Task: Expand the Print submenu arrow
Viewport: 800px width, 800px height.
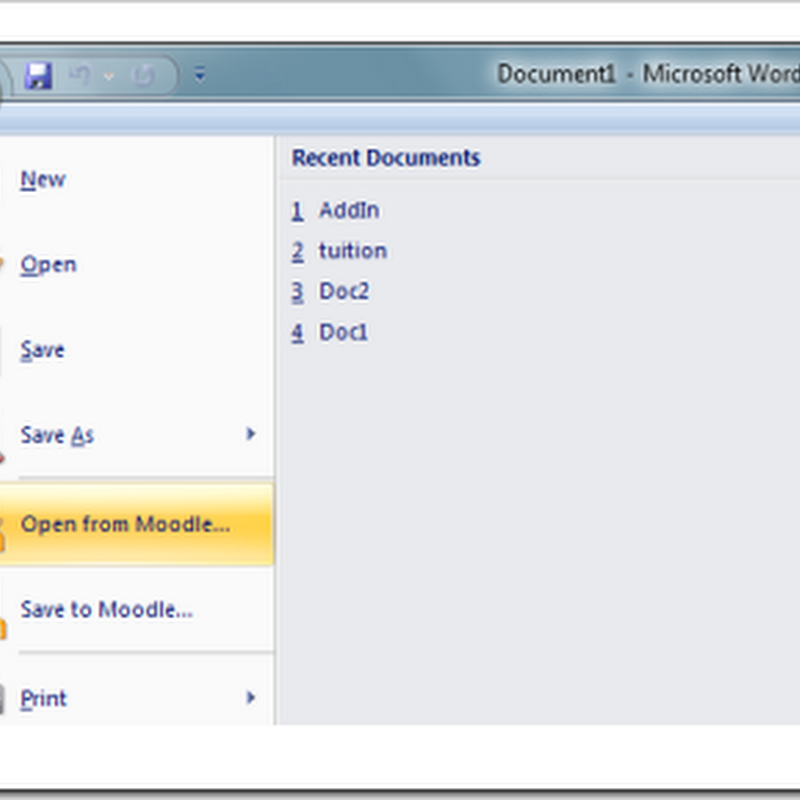Action: (251, 697)
